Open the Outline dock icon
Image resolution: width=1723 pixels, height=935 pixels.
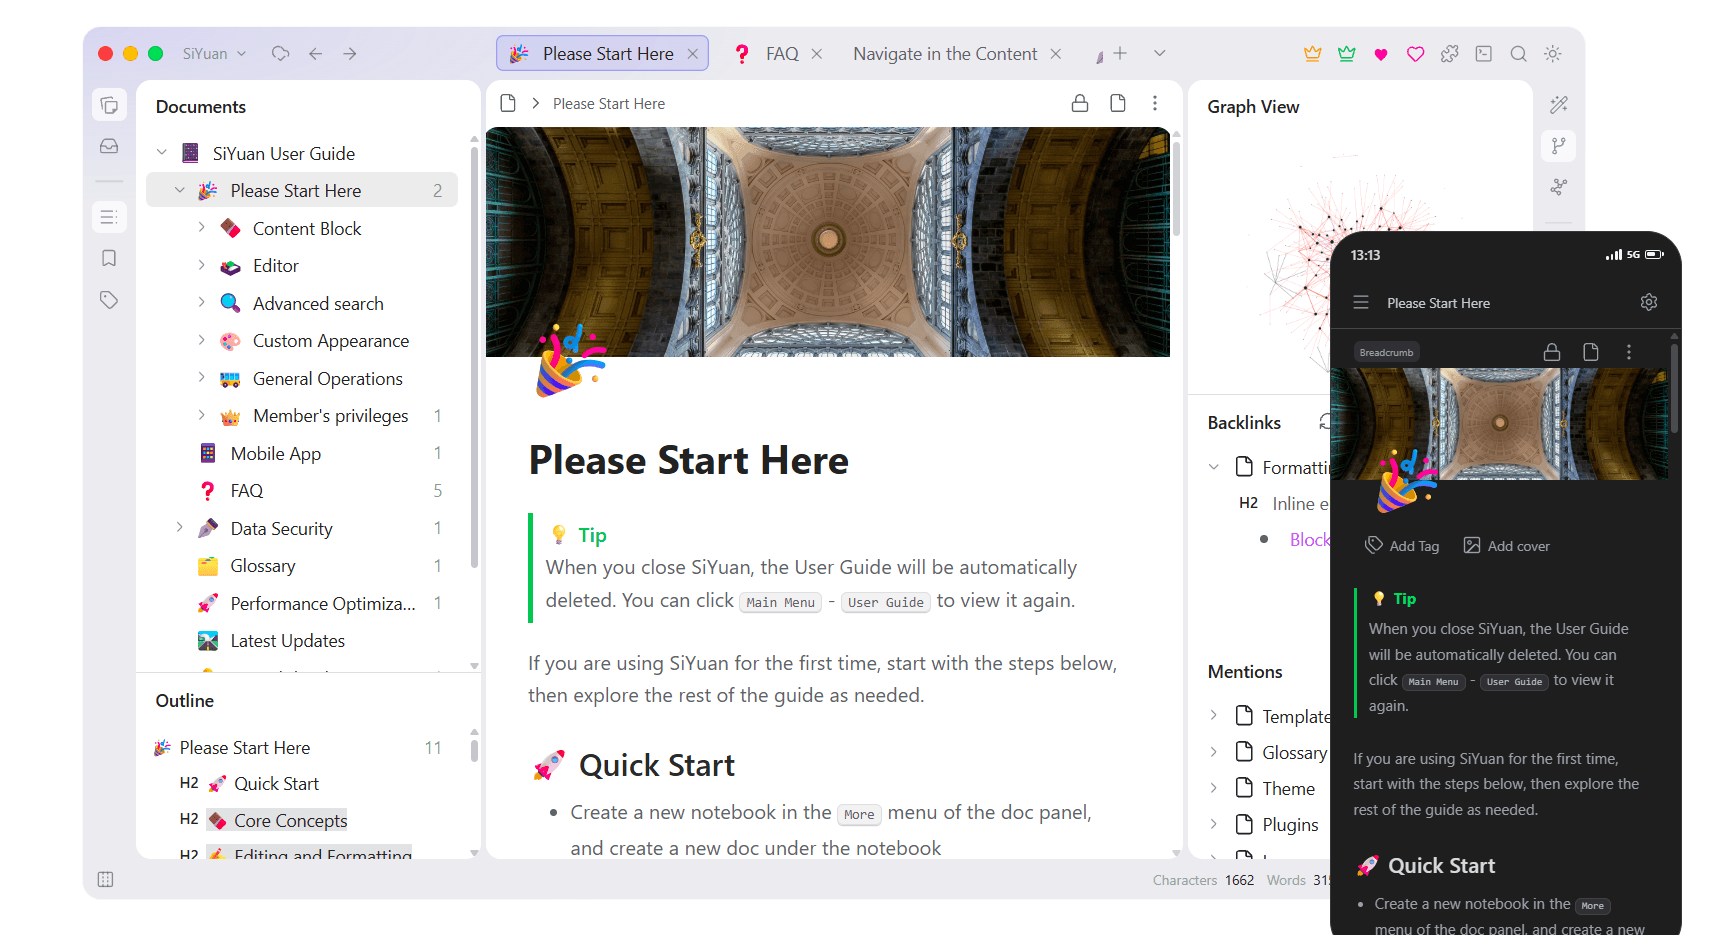pyautogui.click(x=109, y=217)
